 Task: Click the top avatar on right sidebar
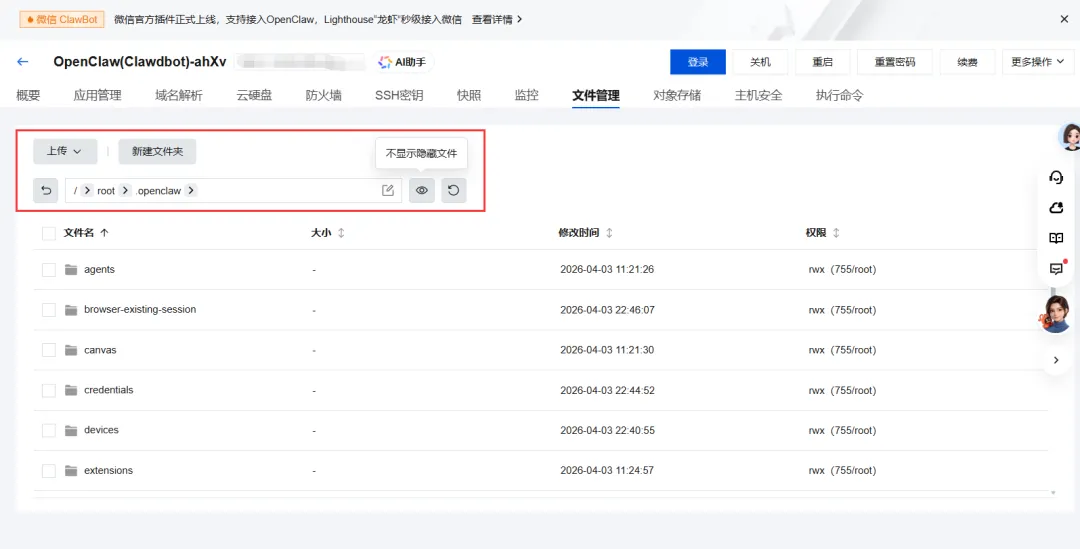coord(1070,136)
